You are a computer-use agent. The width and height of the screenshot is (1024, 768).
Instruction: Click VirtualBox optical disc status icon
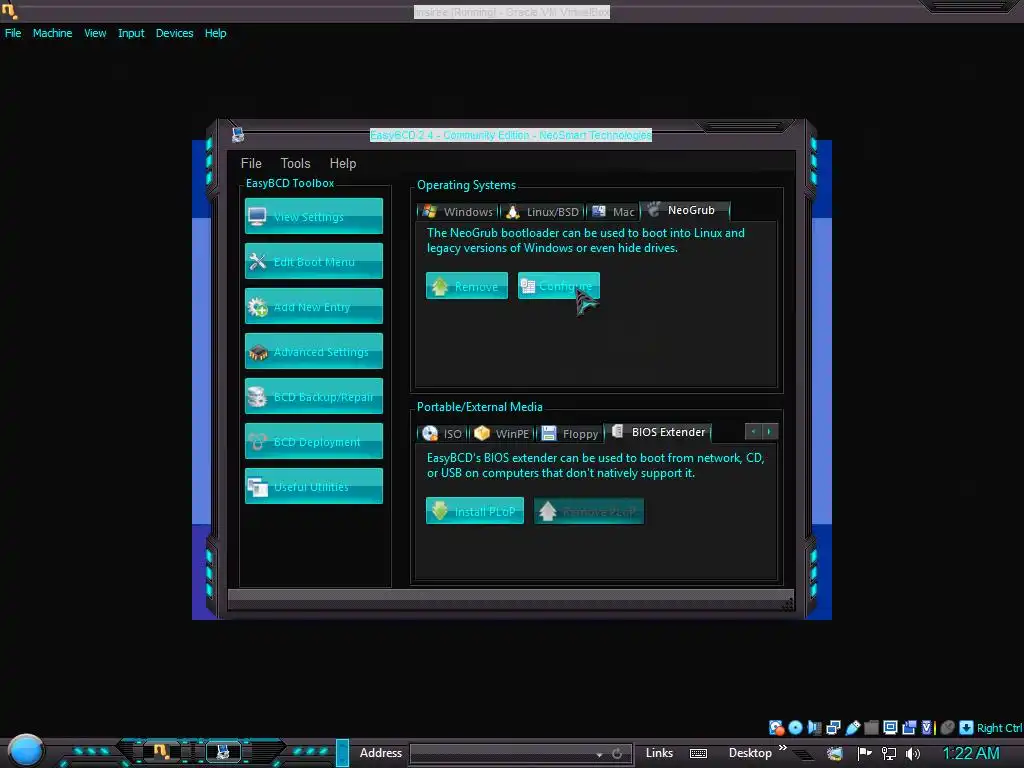click(795, 728)
